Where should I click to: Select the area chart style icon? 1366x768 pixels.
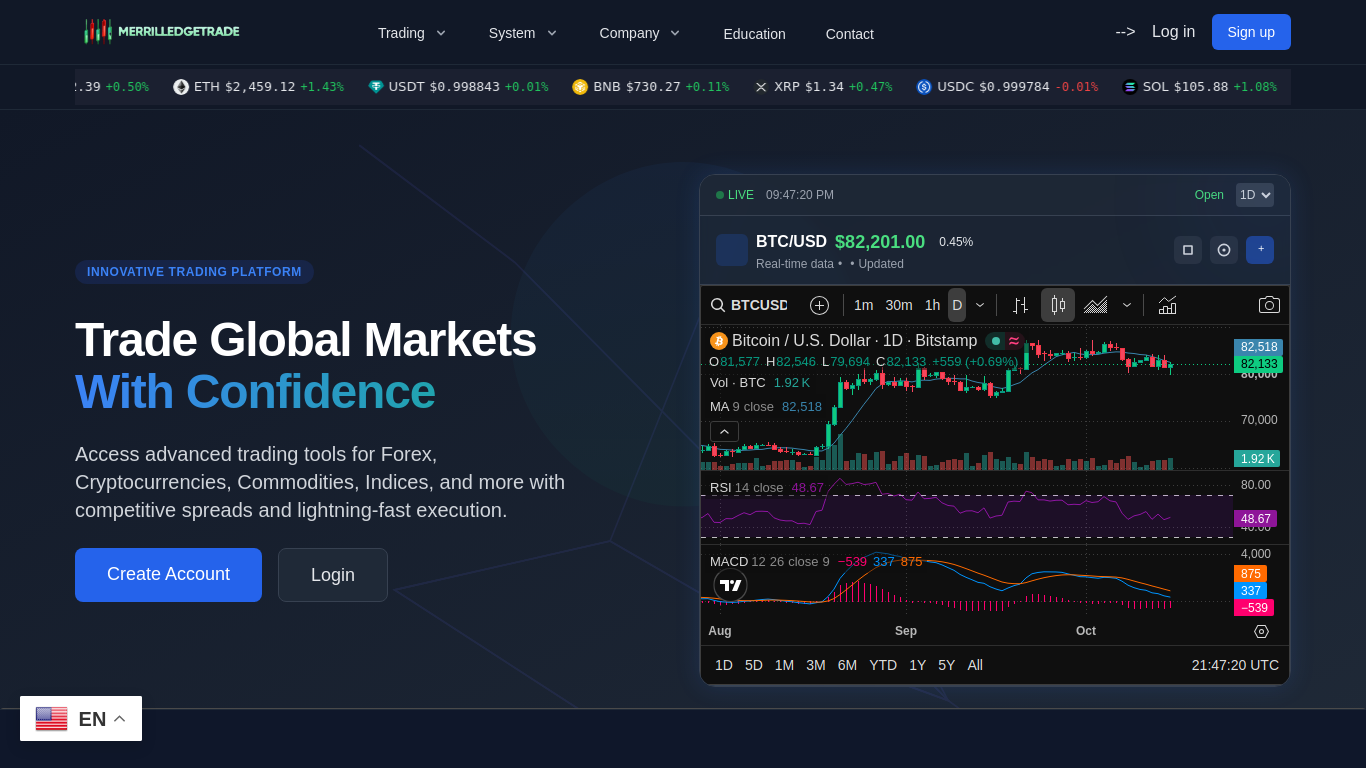(x=1095, y=305)
